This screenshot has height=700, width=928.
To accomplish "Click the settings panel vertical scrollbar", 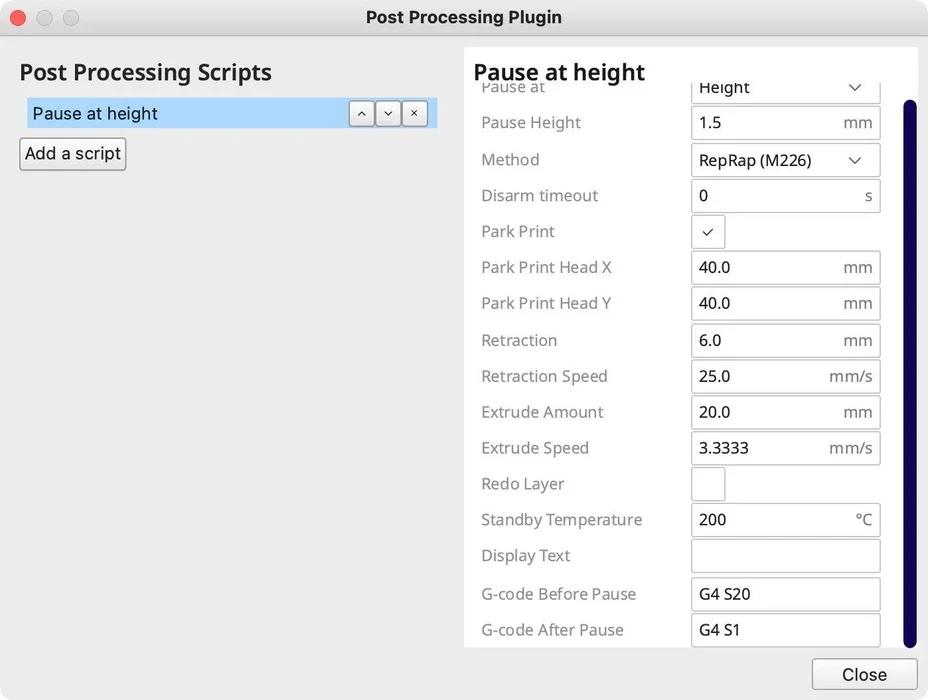I will coord(910,372).
